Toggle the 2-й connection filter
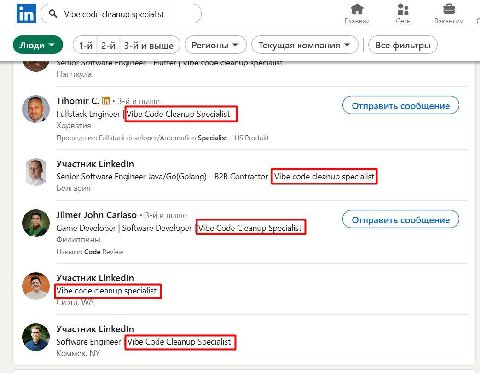480x373 pixels. [x=108, y=45]
